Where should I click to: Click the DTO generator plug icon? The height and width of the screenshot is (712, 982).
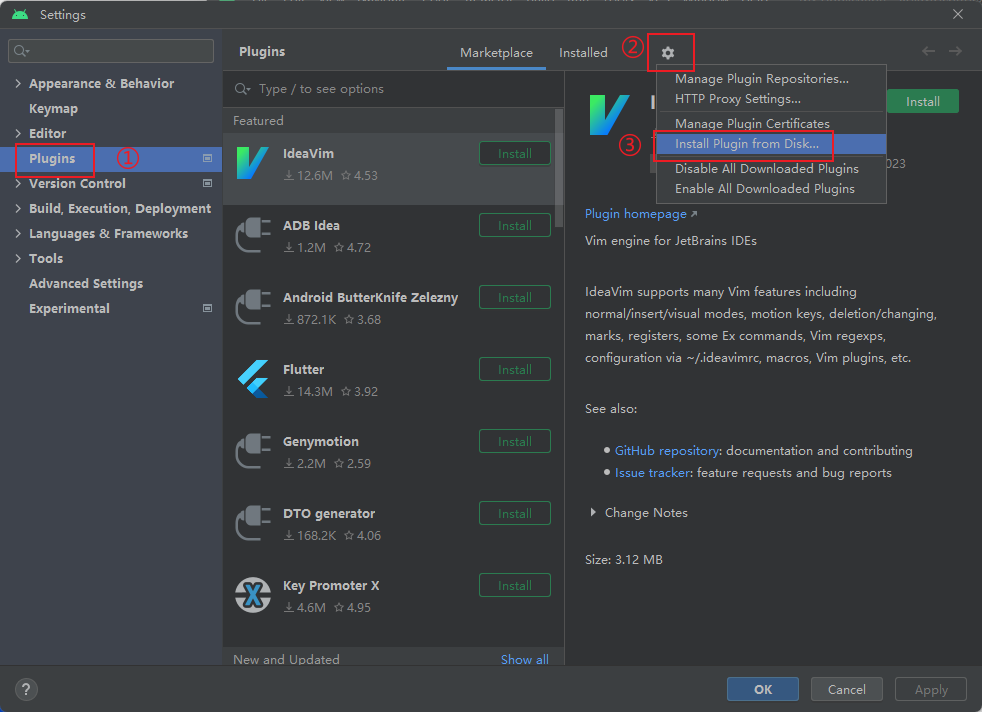pos(252,523)
